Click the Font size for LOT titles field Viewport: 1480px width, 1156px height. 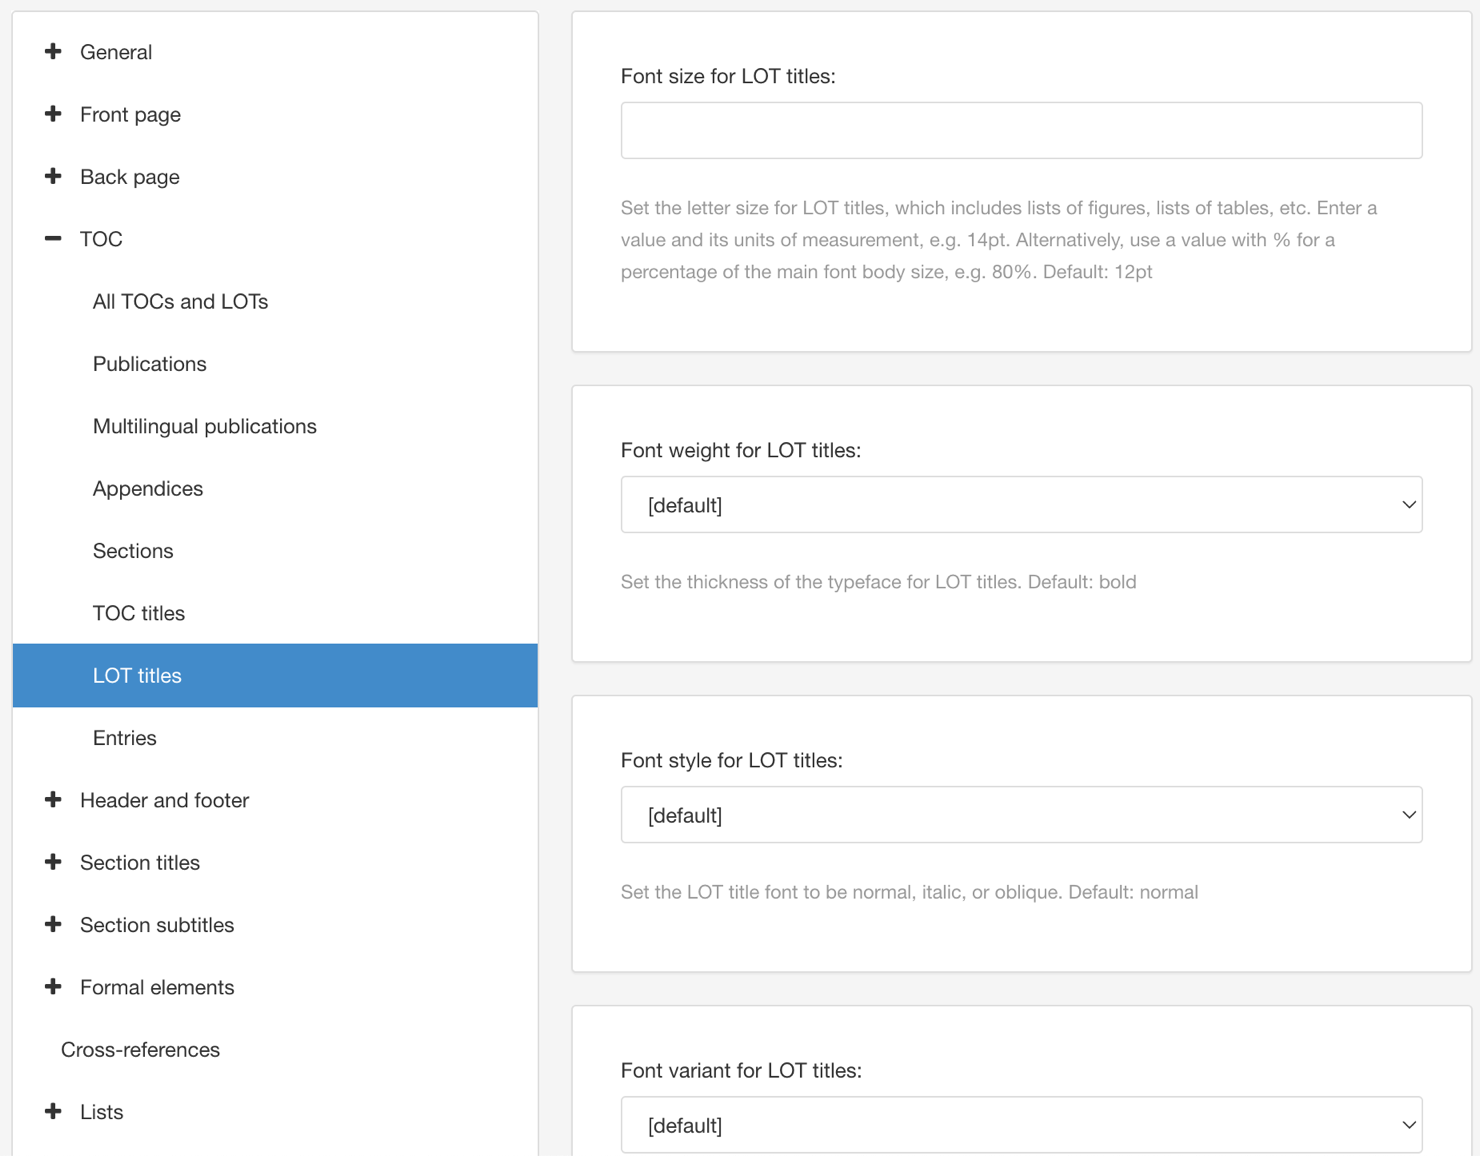click(x=1020, y=129)
